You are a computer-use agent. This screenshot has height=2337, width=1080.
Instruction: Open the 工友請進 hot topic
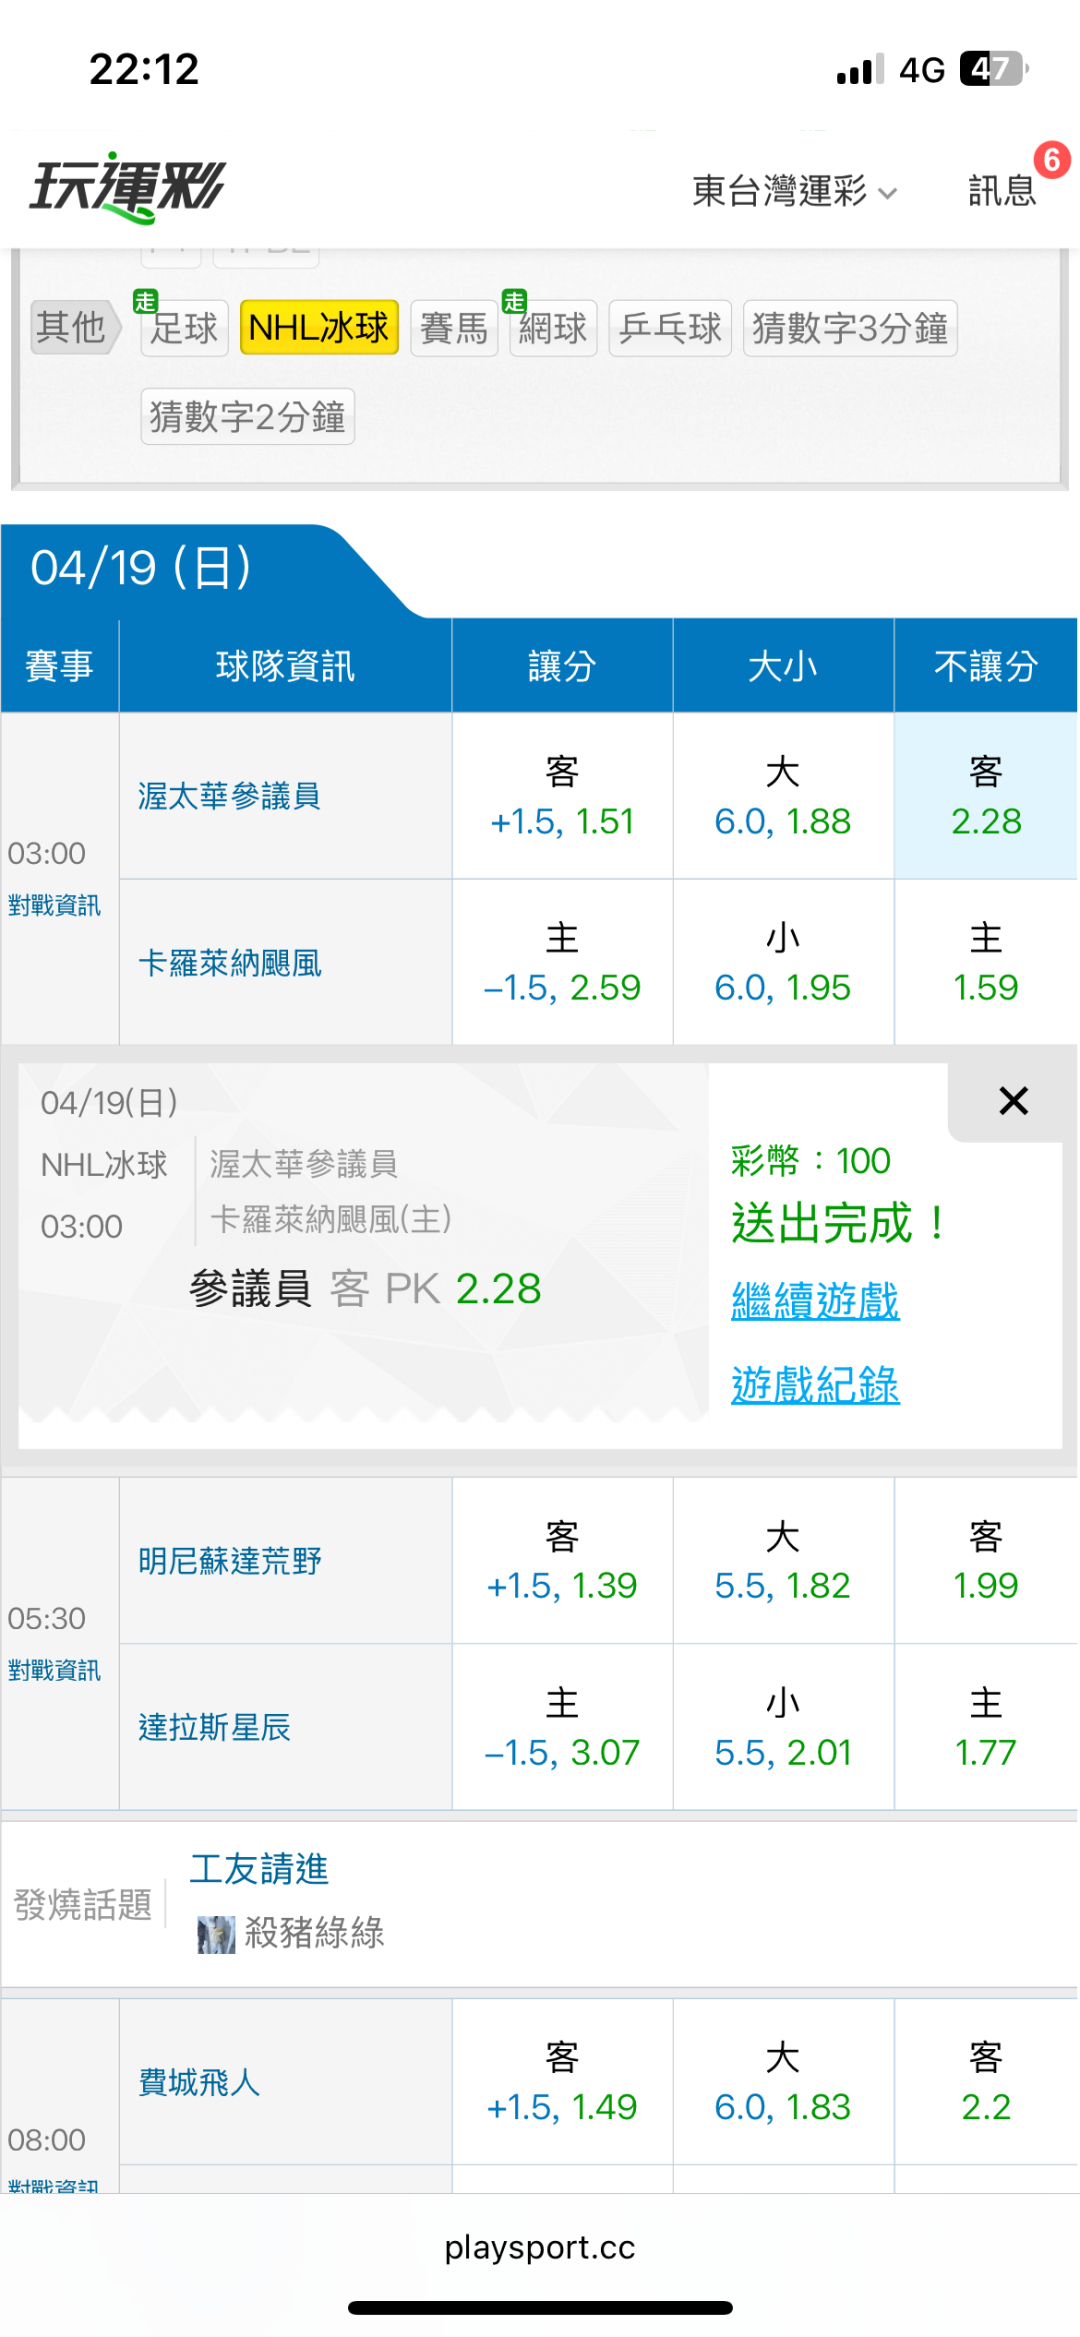259,1868
